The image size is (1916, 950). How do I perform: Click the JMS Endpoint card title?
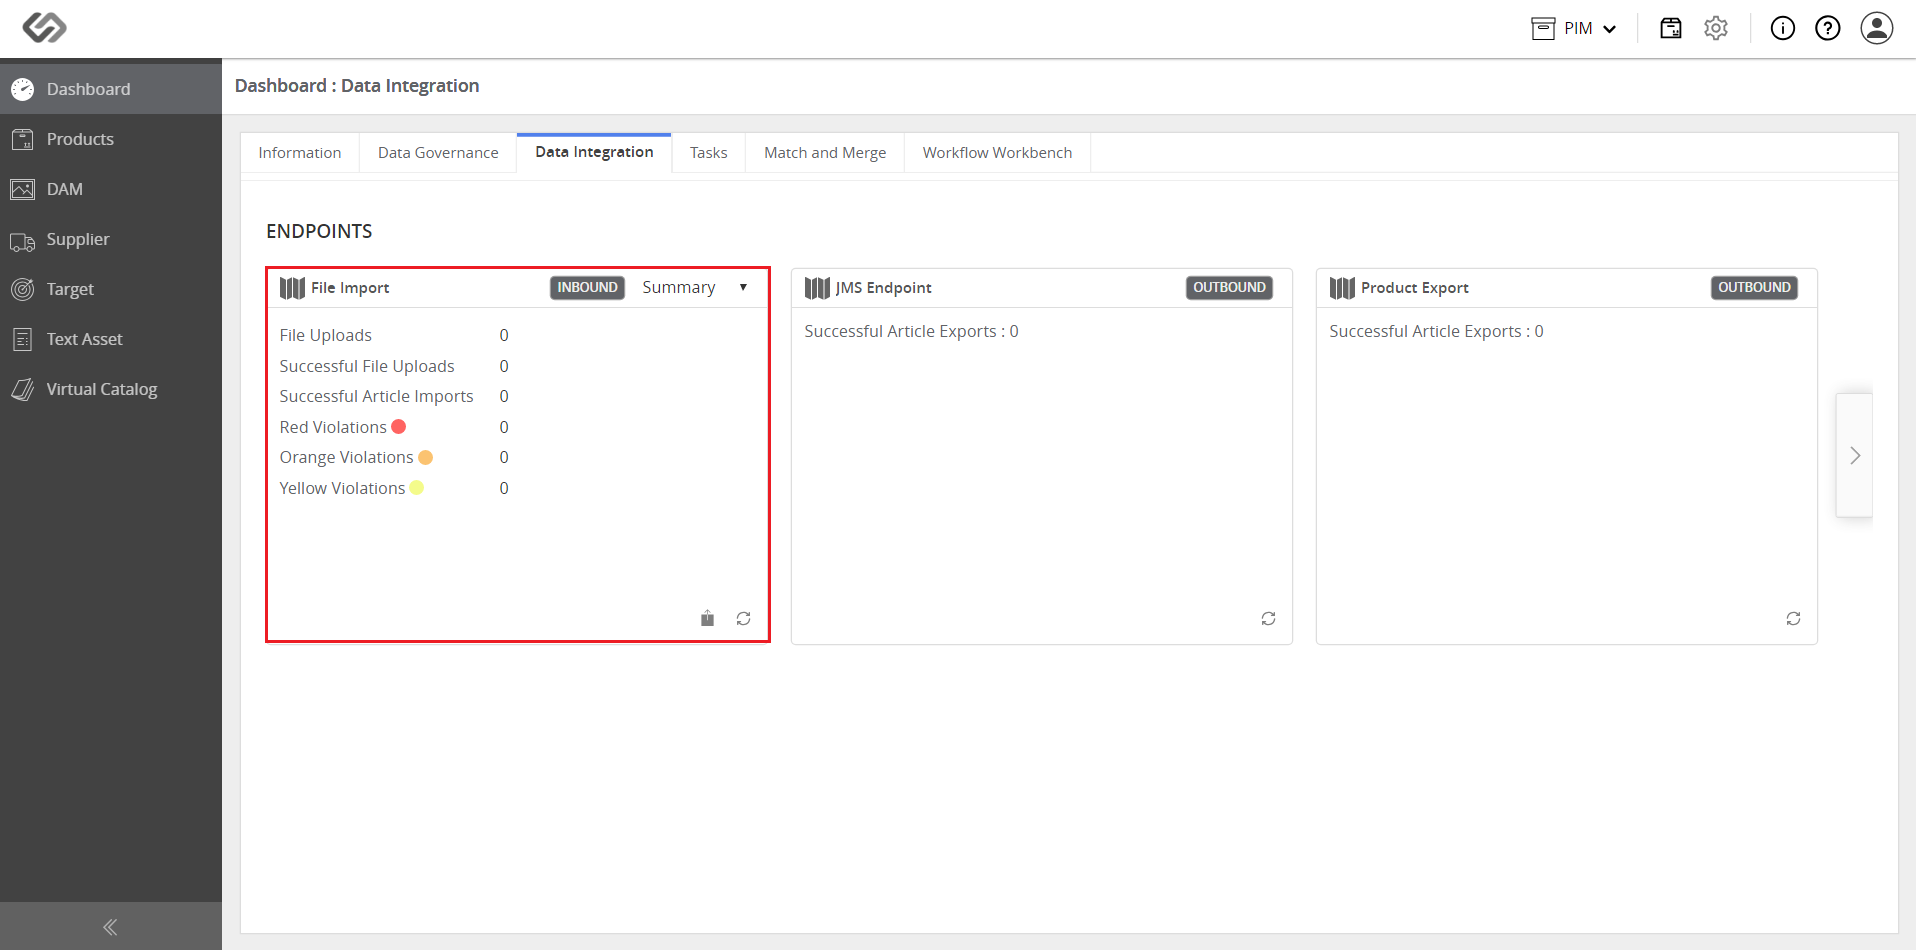(884, 288)
